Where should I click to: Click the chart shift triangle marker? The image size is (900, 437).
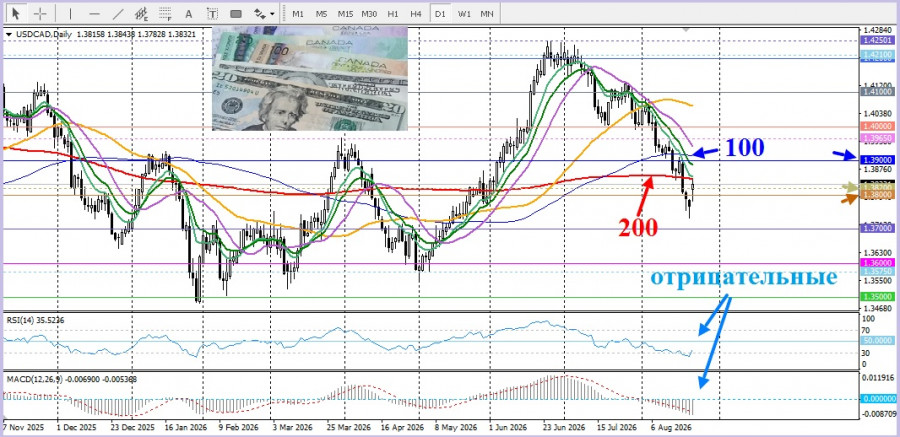coord(685,29)
